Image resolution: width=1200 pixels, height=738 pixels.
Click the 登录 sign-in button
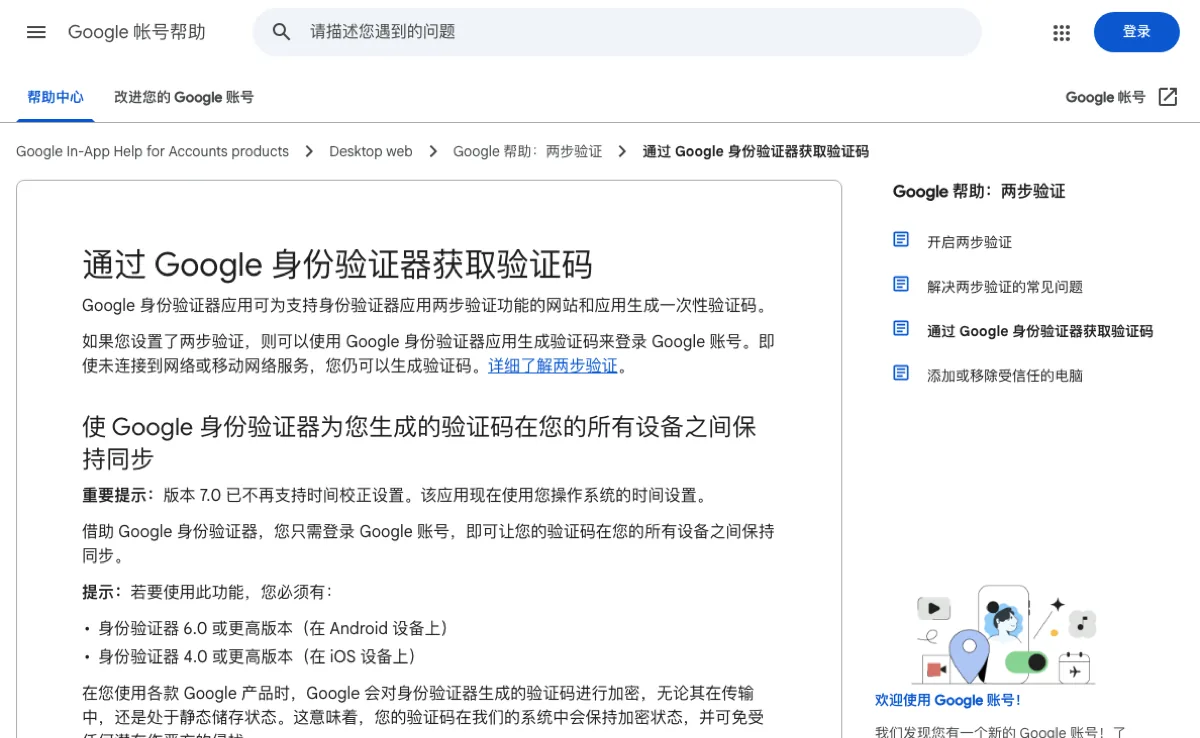click(1137, 32)
